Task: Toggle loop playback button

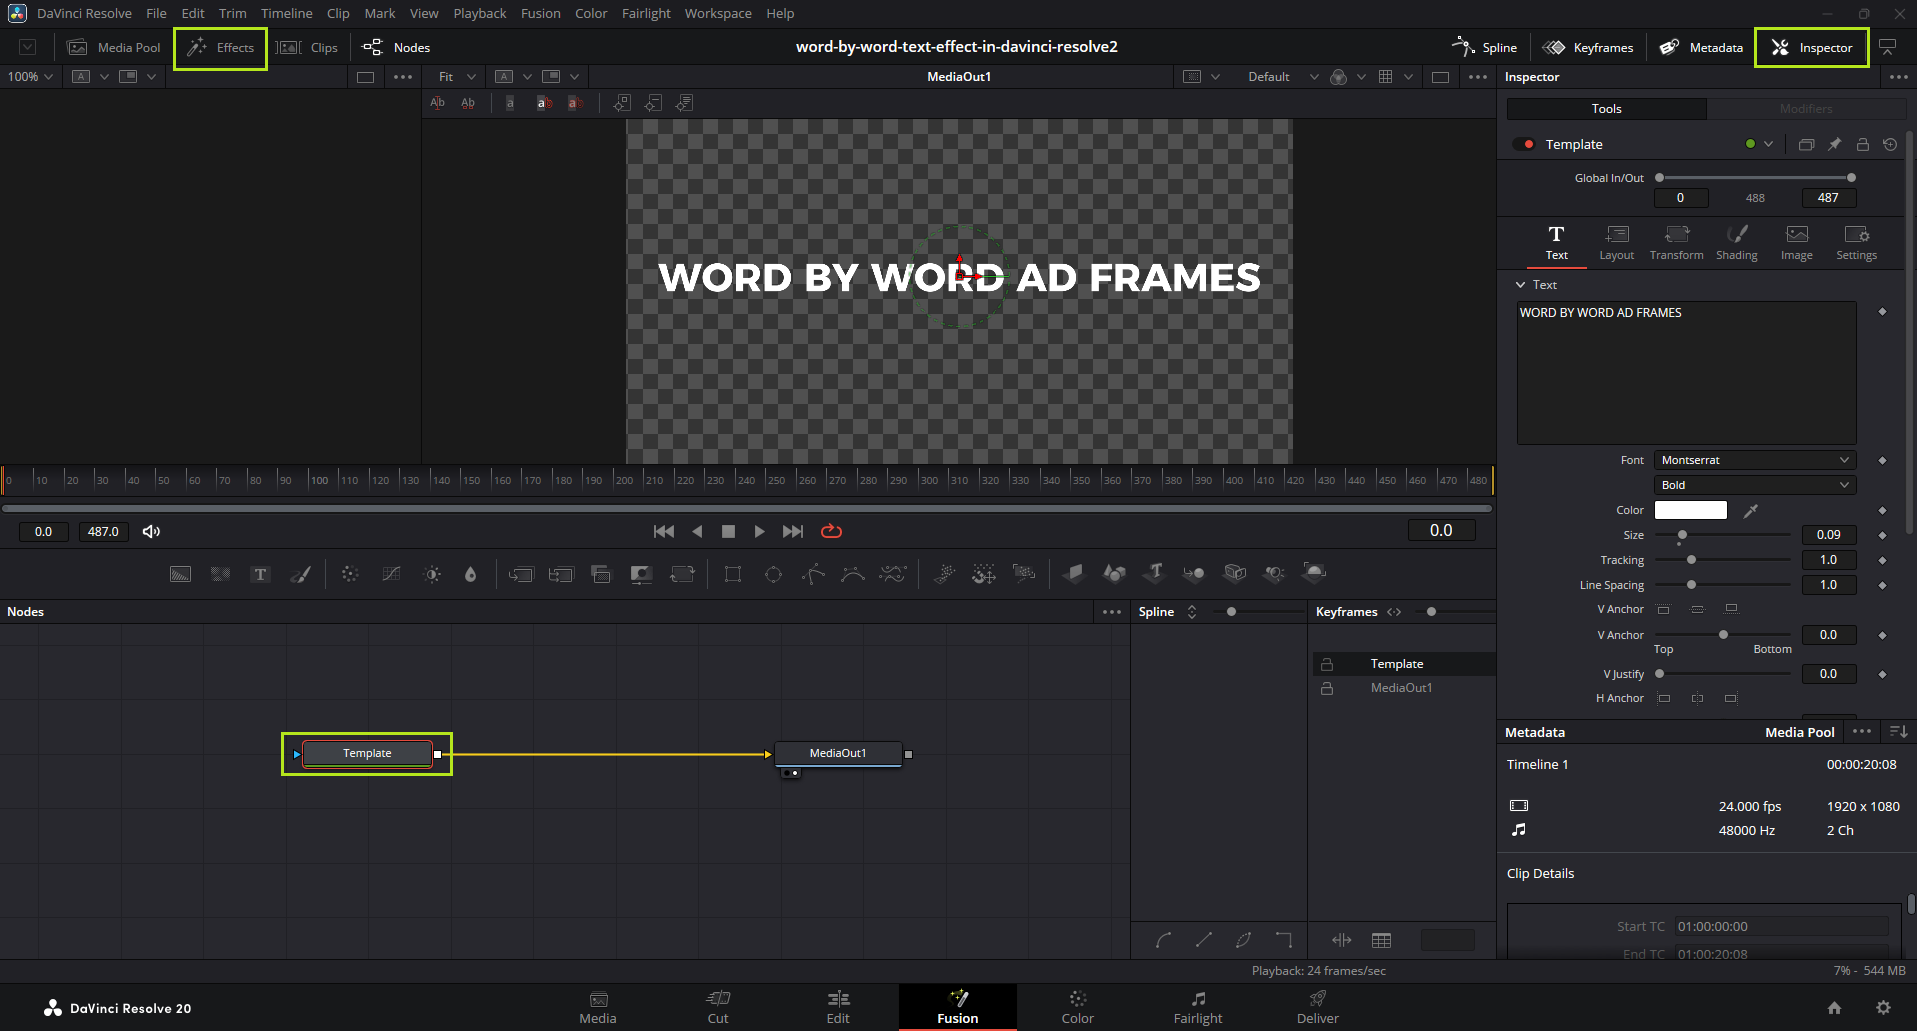Action: click(x=831, y=532)
